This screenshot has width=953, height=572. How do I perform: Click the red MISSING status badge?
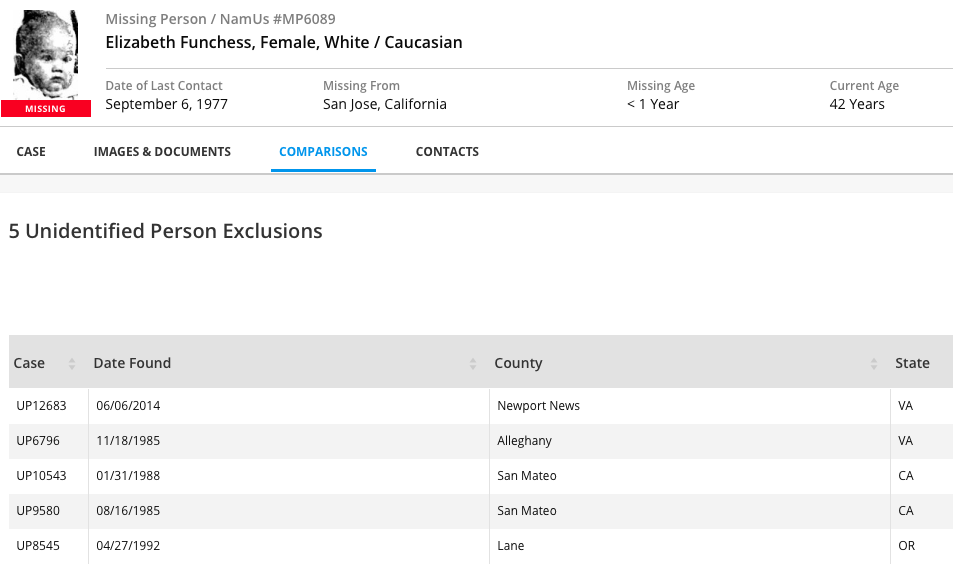pos(46,109)
